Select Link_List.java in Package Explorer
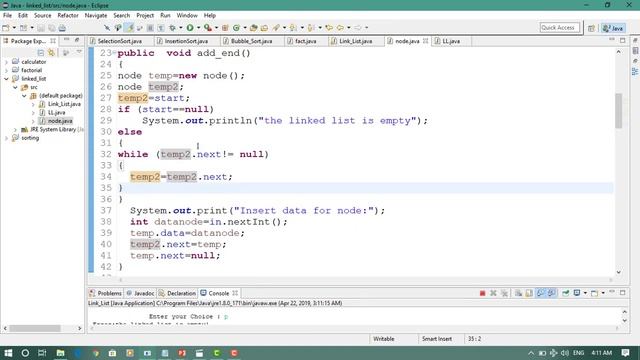Viewport: 640px width, 360px height. [x=64, y=104]
